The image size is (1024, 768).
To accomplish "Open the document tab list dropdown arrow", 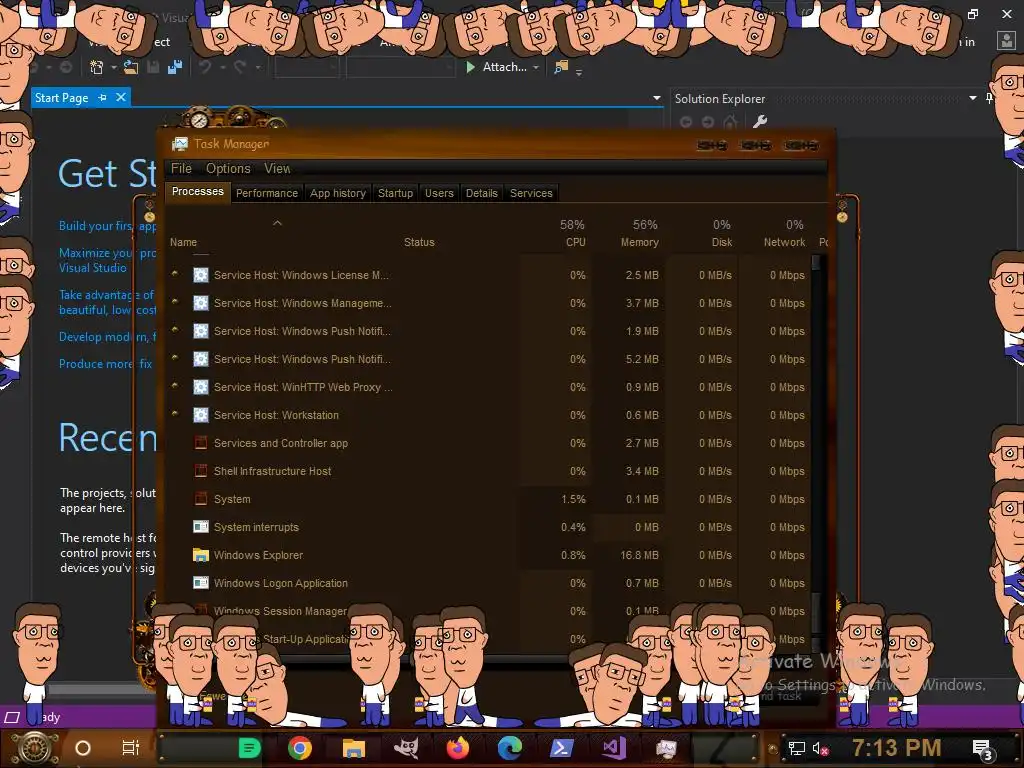I will coord(656,98).
